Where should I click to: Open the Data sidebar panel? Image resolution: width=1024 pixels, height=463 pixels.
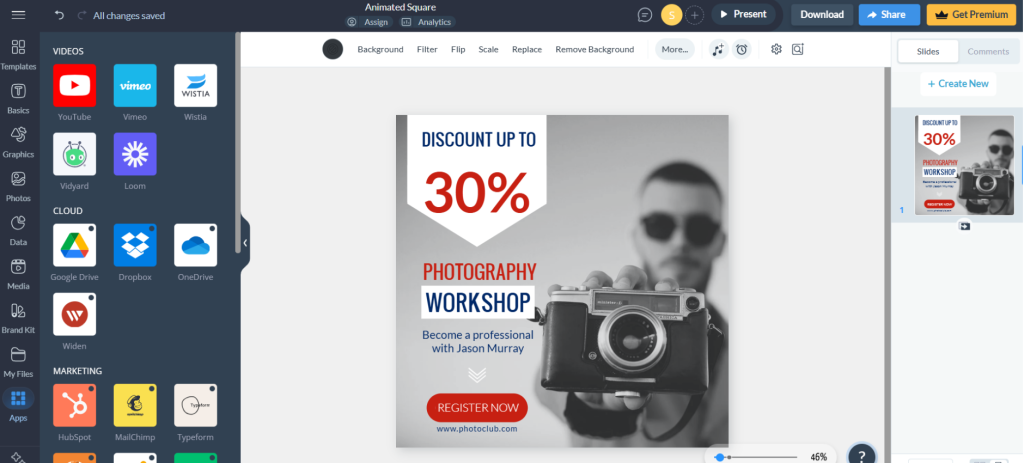point(18,230)
